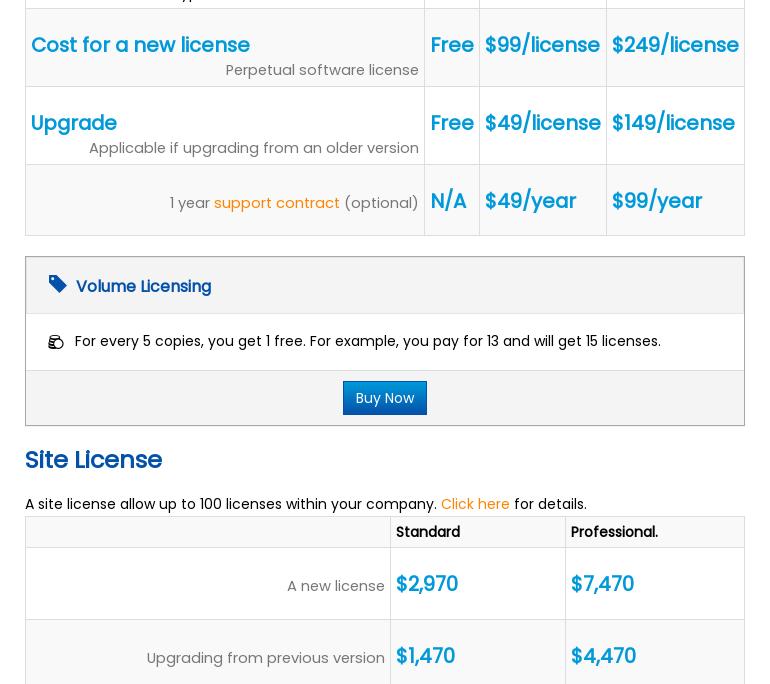Select the $2,970 Standard site license price
The height and width of the screenshot is (684, 770).
427,584
